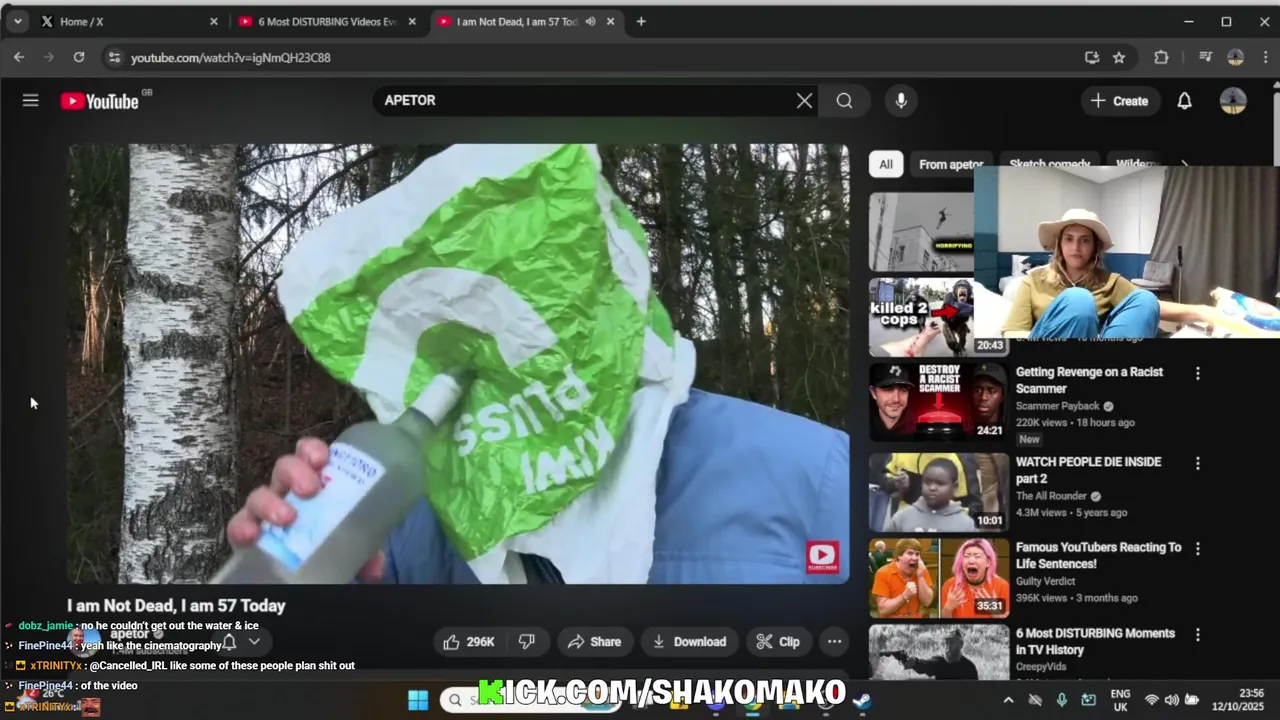This screenshot has height=720, width=1280.
Task: Open options for Racist Scammer video
Action: (x=1197, y=373)
